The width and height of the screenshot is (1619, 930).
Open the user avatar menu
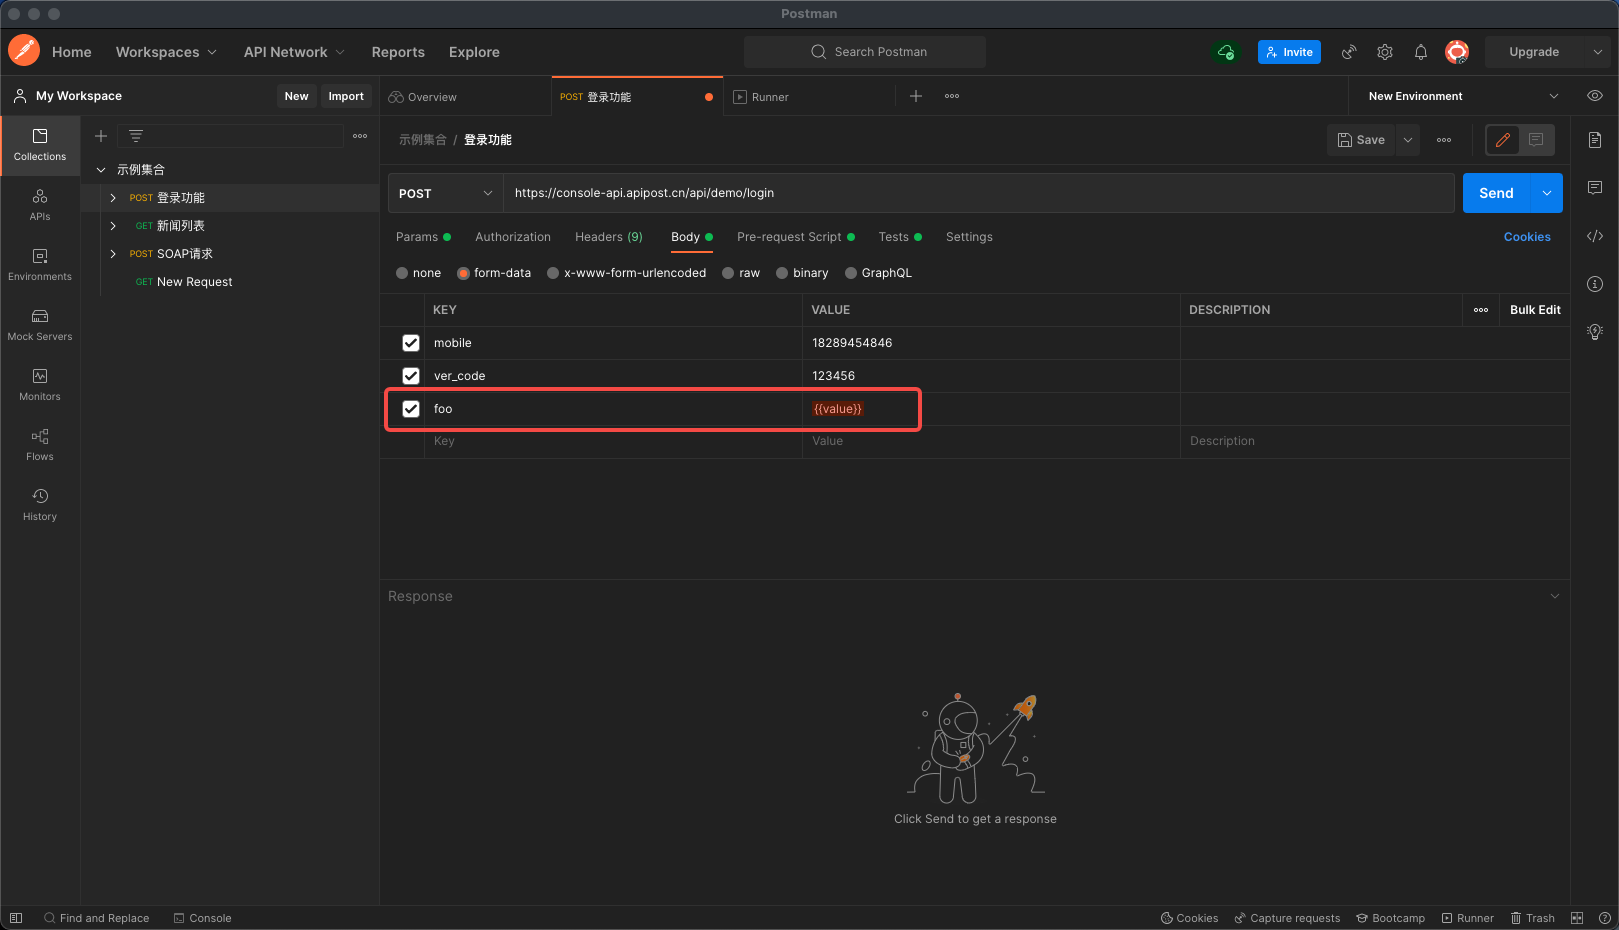(1457, 52)
